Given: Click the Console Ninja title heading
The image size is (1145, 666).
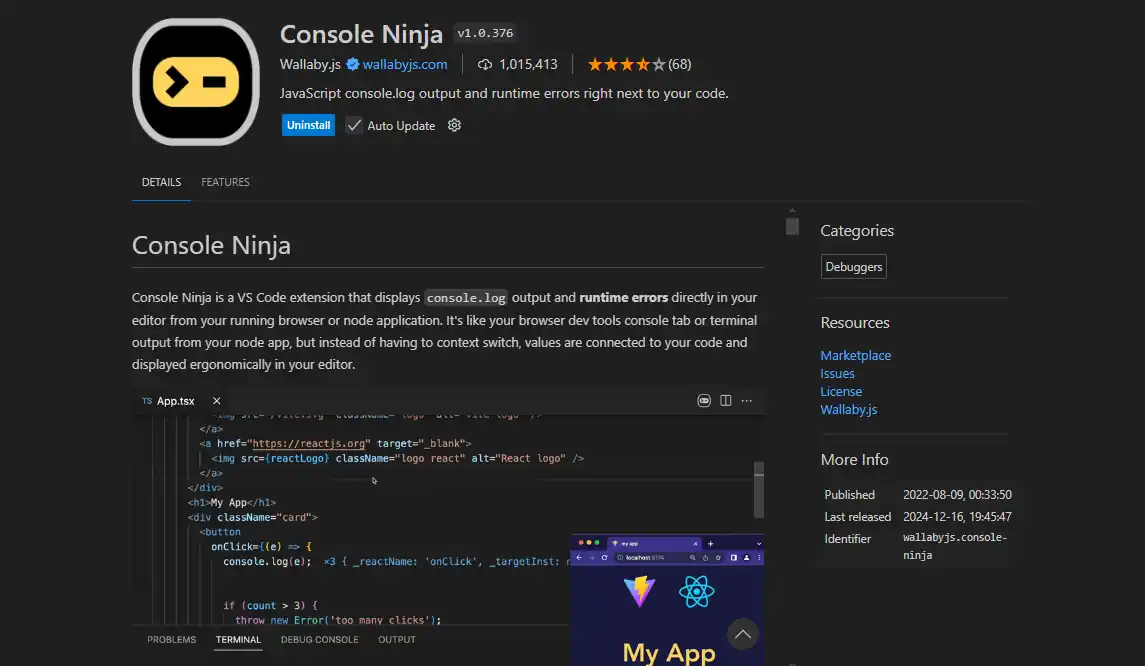Looking at the screenshot, I should point(361,34).
